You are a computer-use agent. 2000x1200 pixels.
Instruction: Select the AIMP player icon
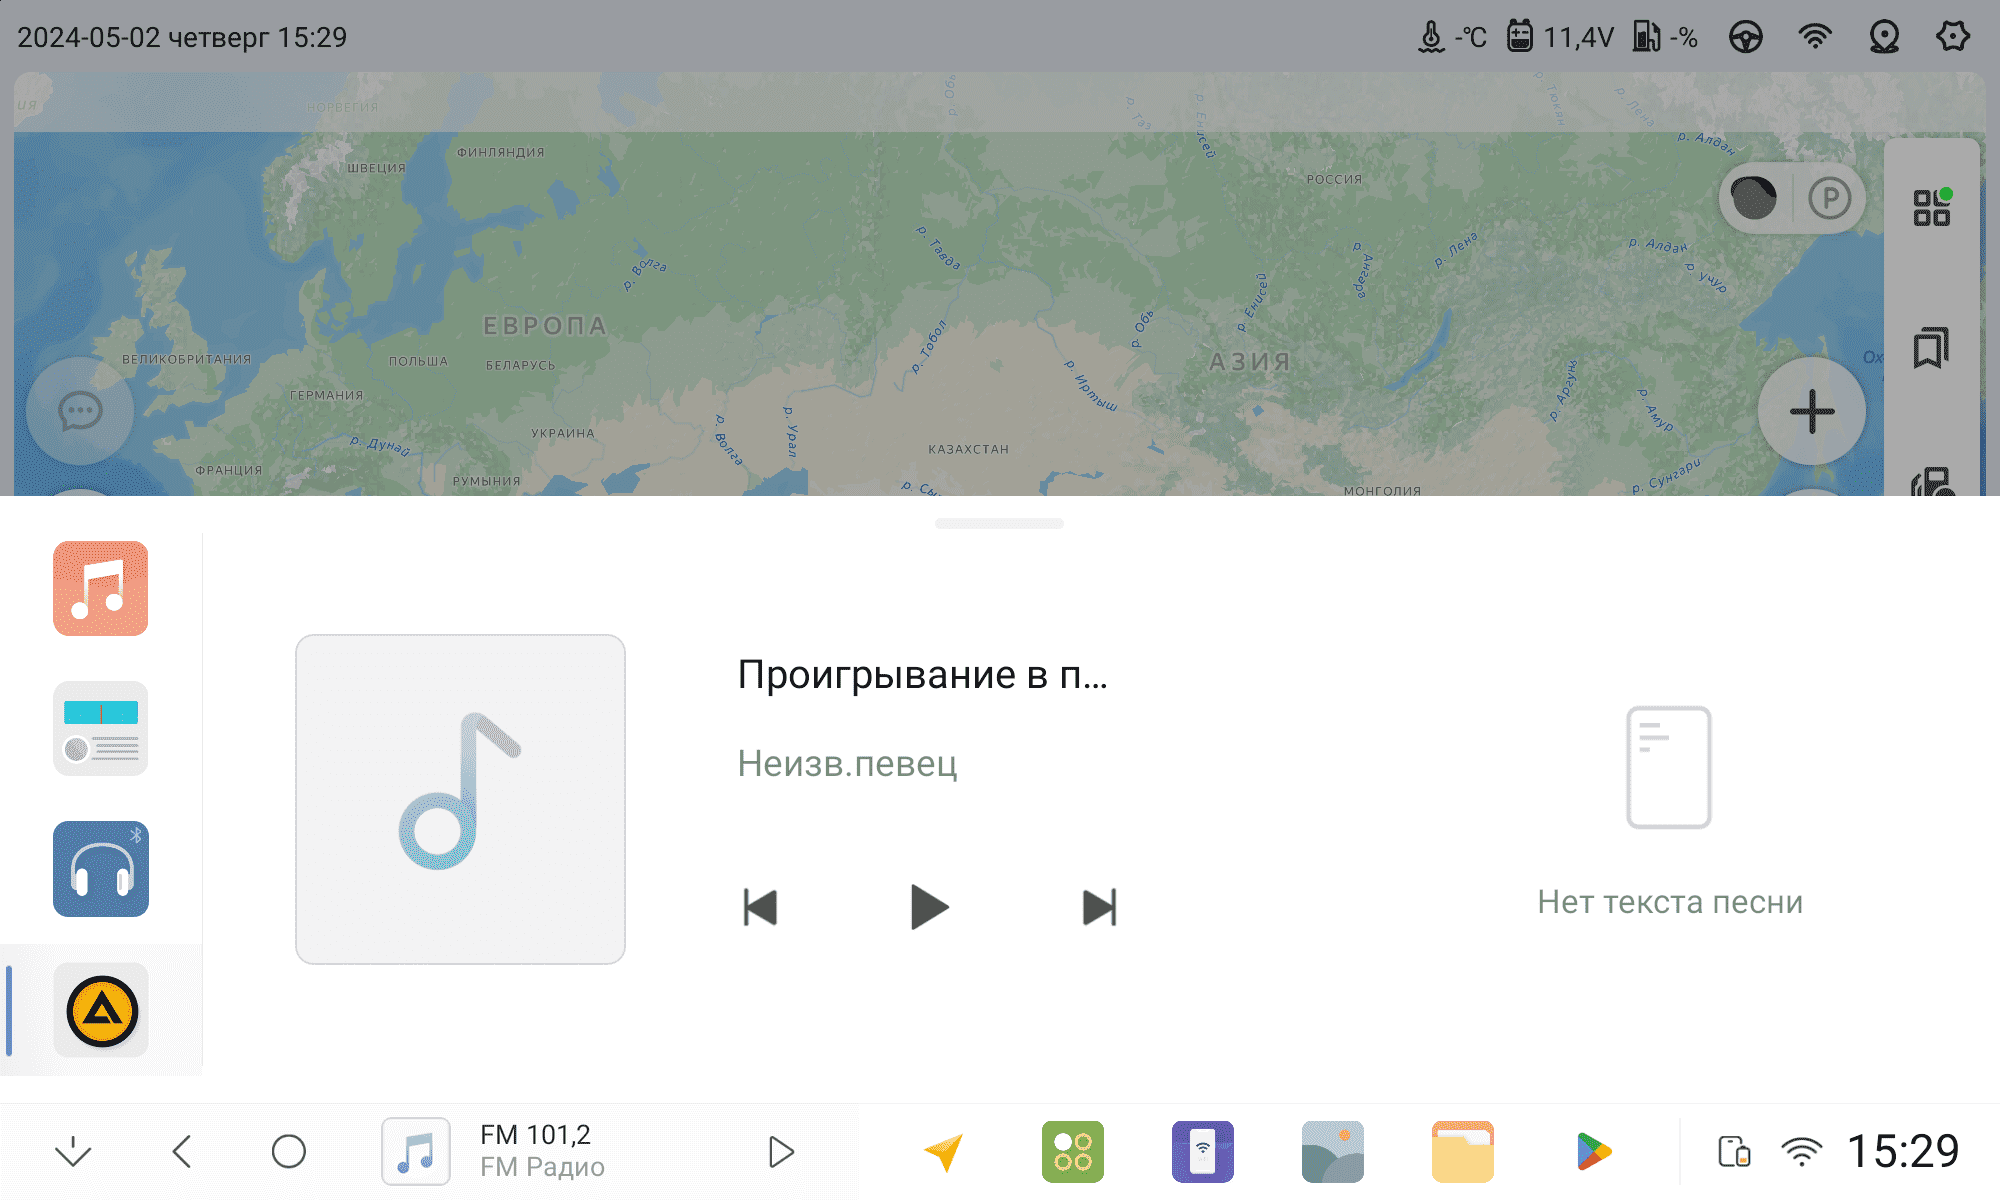[100, 1010]
